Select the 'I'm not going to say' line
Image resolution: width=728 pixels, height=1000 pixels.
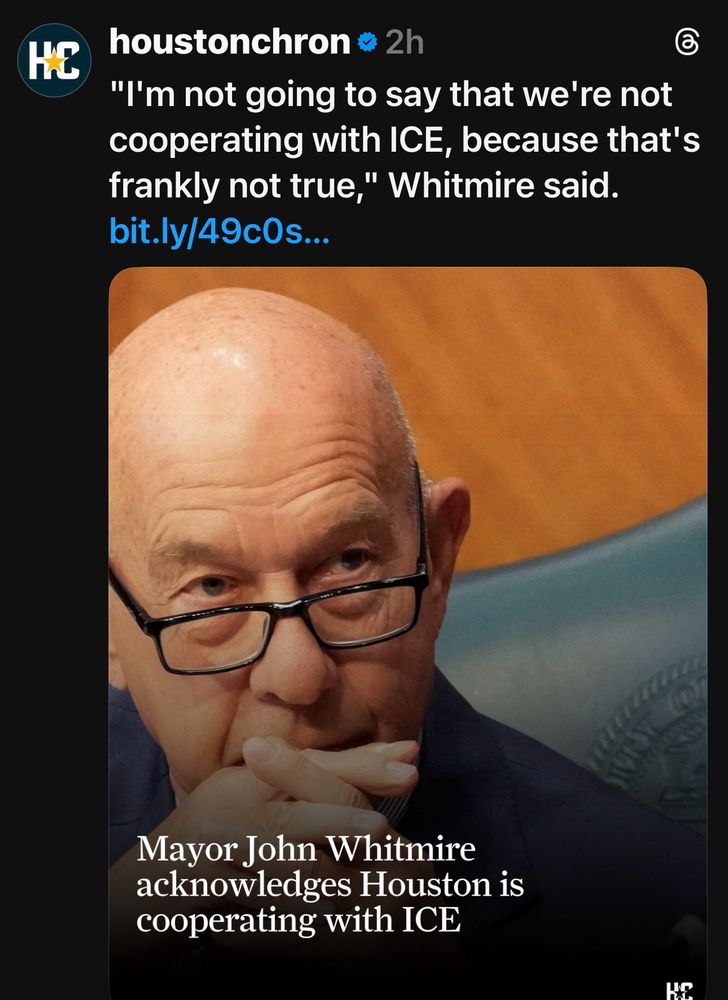390,94
